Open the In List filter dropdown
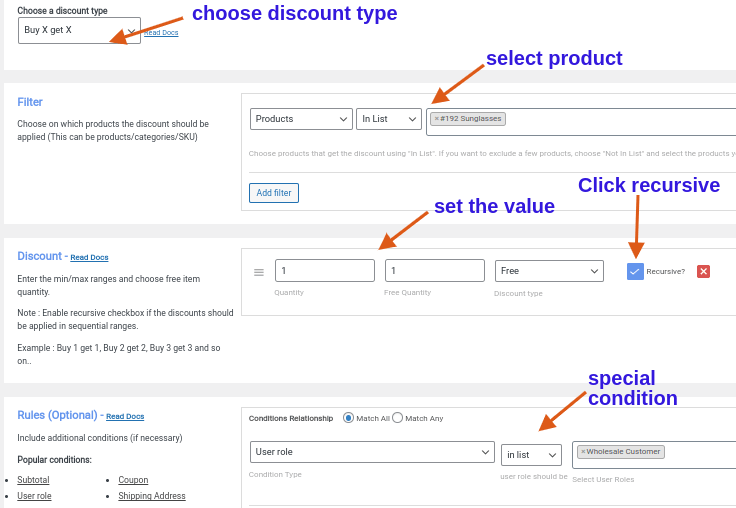The width and height of the screenshot is (736, 508). click(x=388, y=119)
